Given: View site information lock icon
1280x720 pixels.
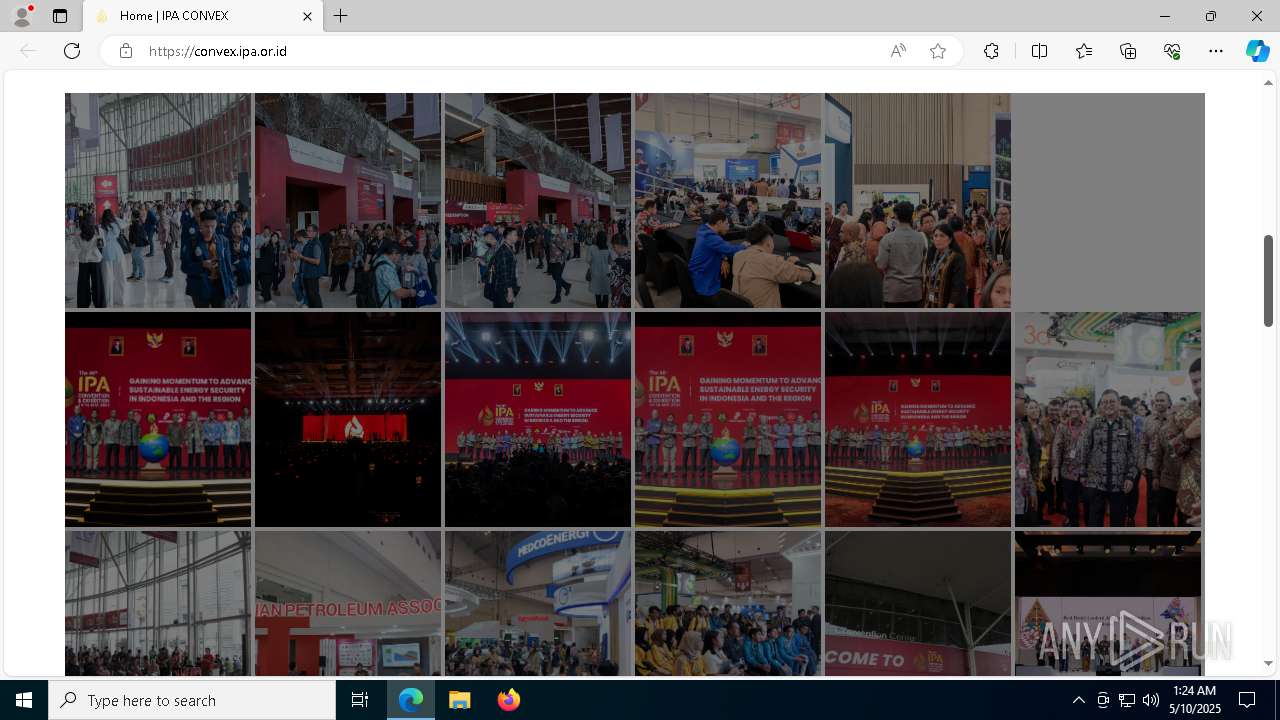Looking at the screenshot, I should point(126,51).
